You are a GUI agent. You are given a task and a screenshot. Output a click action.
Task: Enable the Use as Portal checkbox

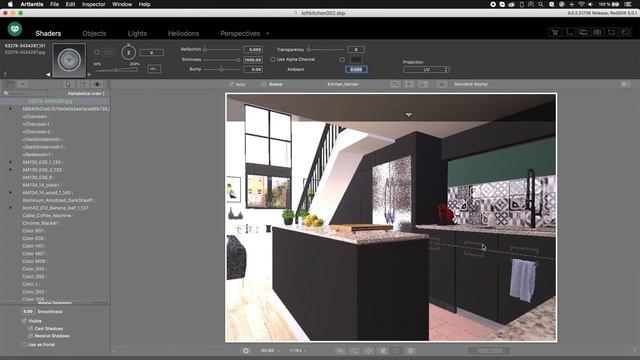pos(24,345)
